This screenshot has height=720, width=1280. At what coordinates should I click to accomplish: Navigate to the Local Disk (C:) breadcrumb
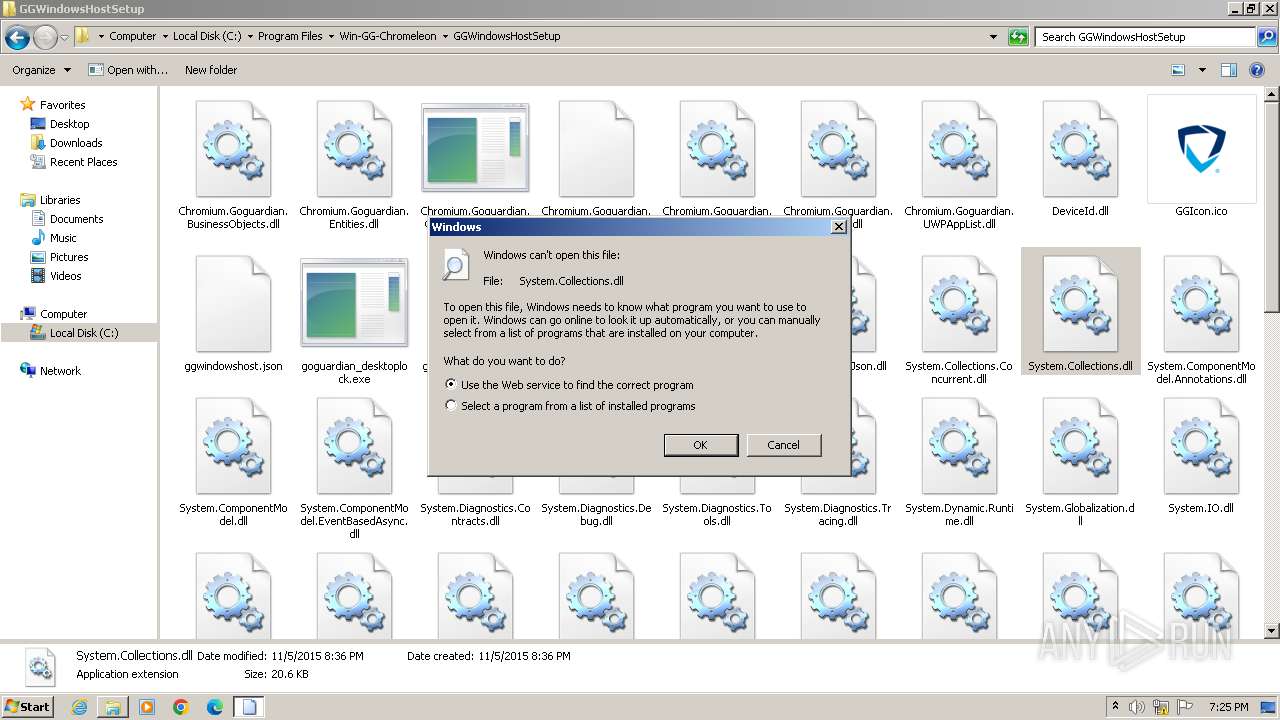tap(207, 36)
